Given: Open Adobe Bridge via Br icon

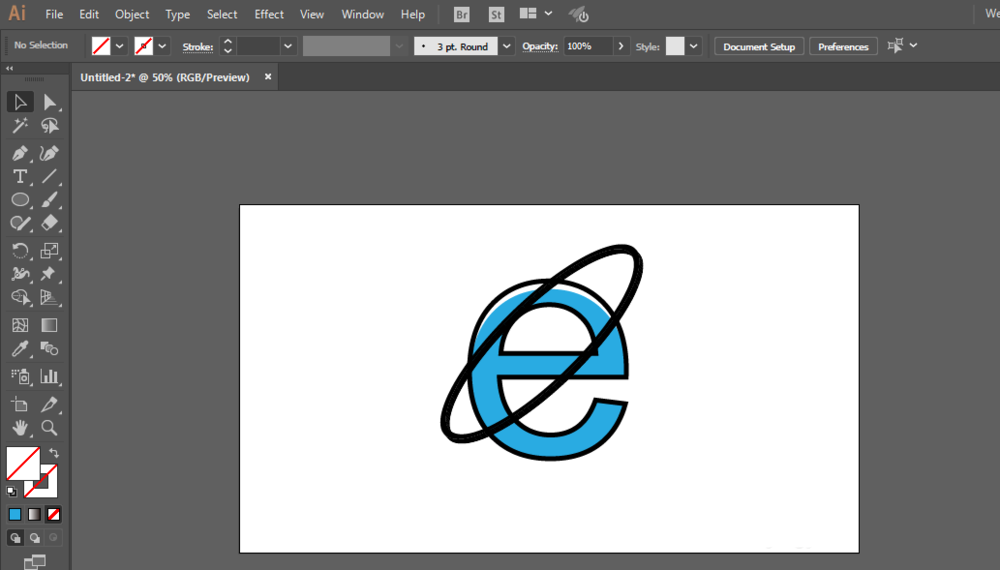Looking at the screenshot, I should (461, 15).
